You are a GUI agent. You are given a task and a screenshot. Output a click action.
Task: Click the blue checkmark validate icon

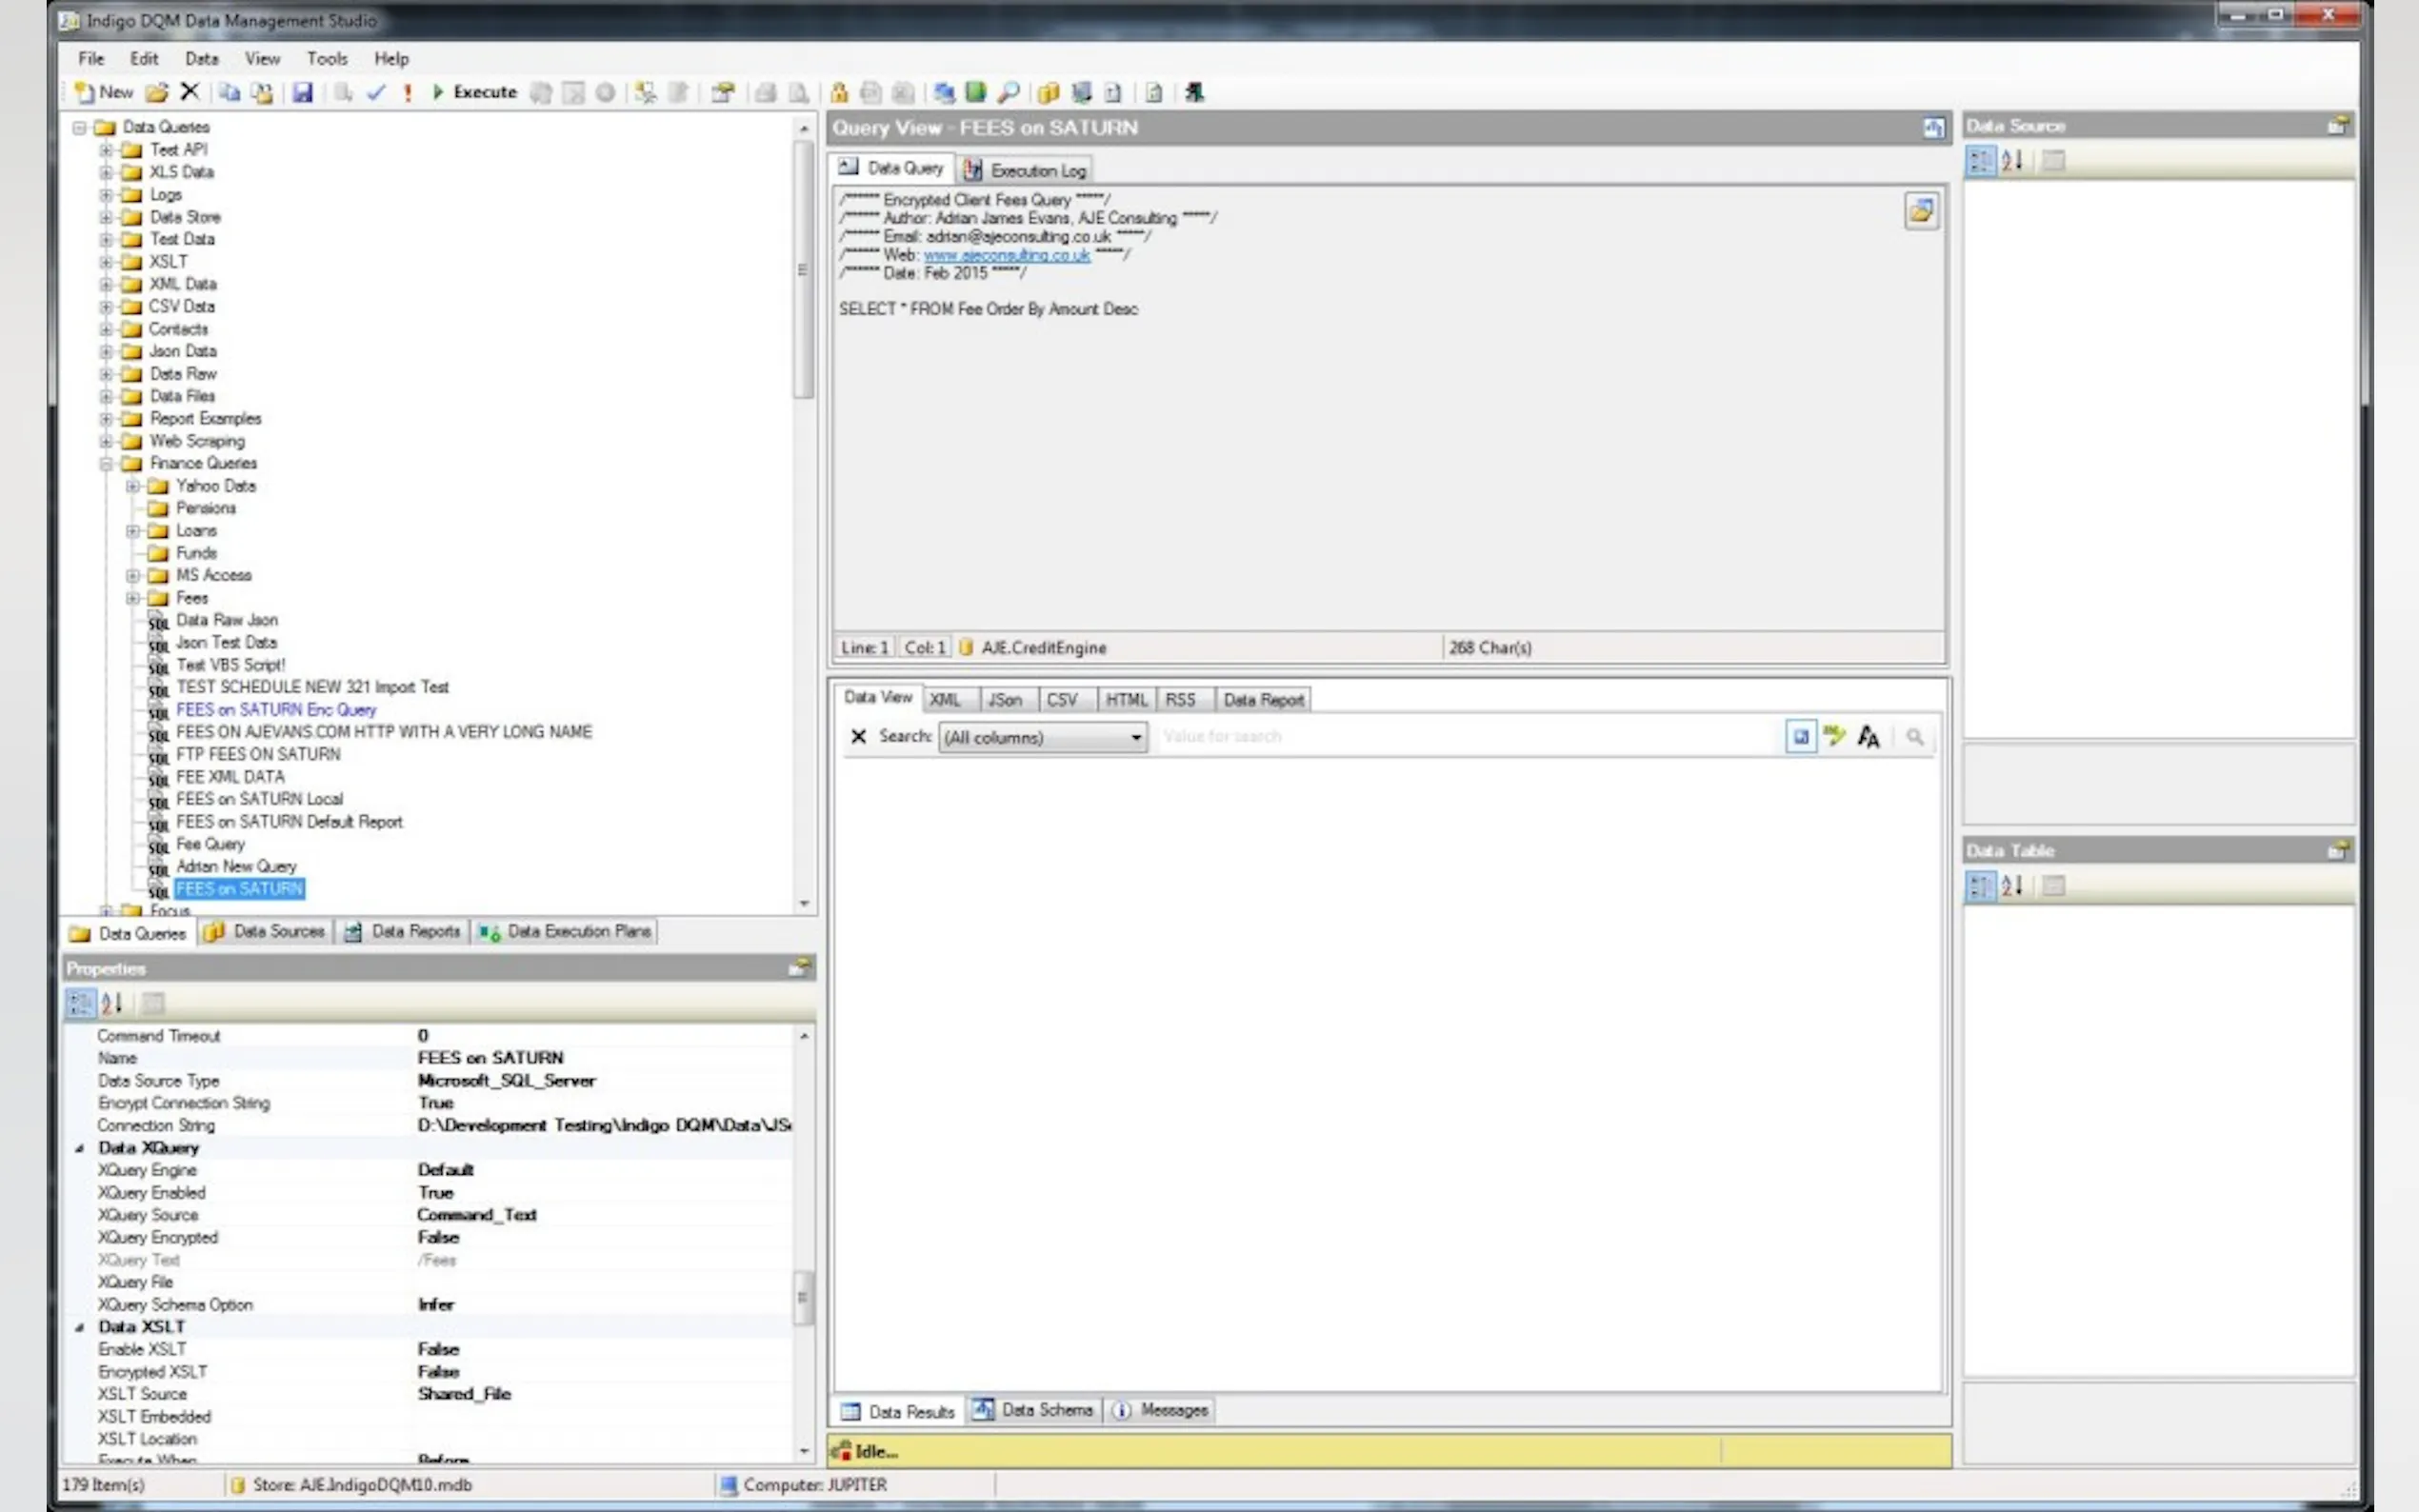(376, 93)
